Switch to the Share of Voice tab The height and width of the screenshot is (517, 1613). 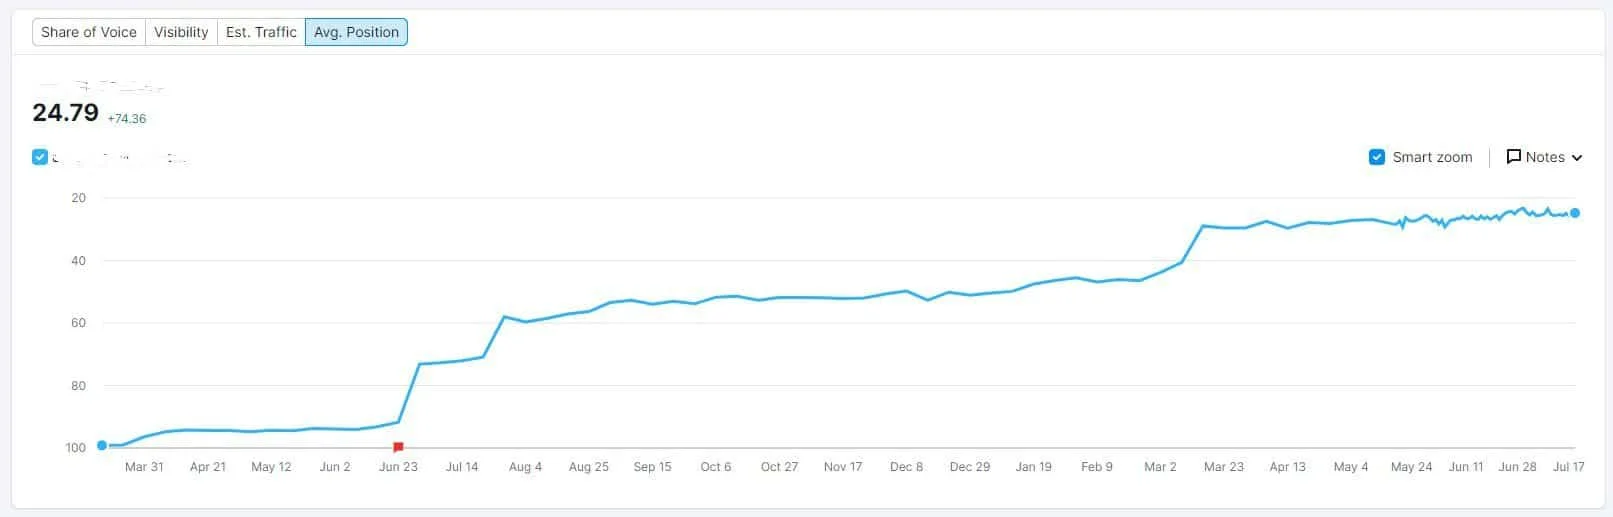click(88, 32)
